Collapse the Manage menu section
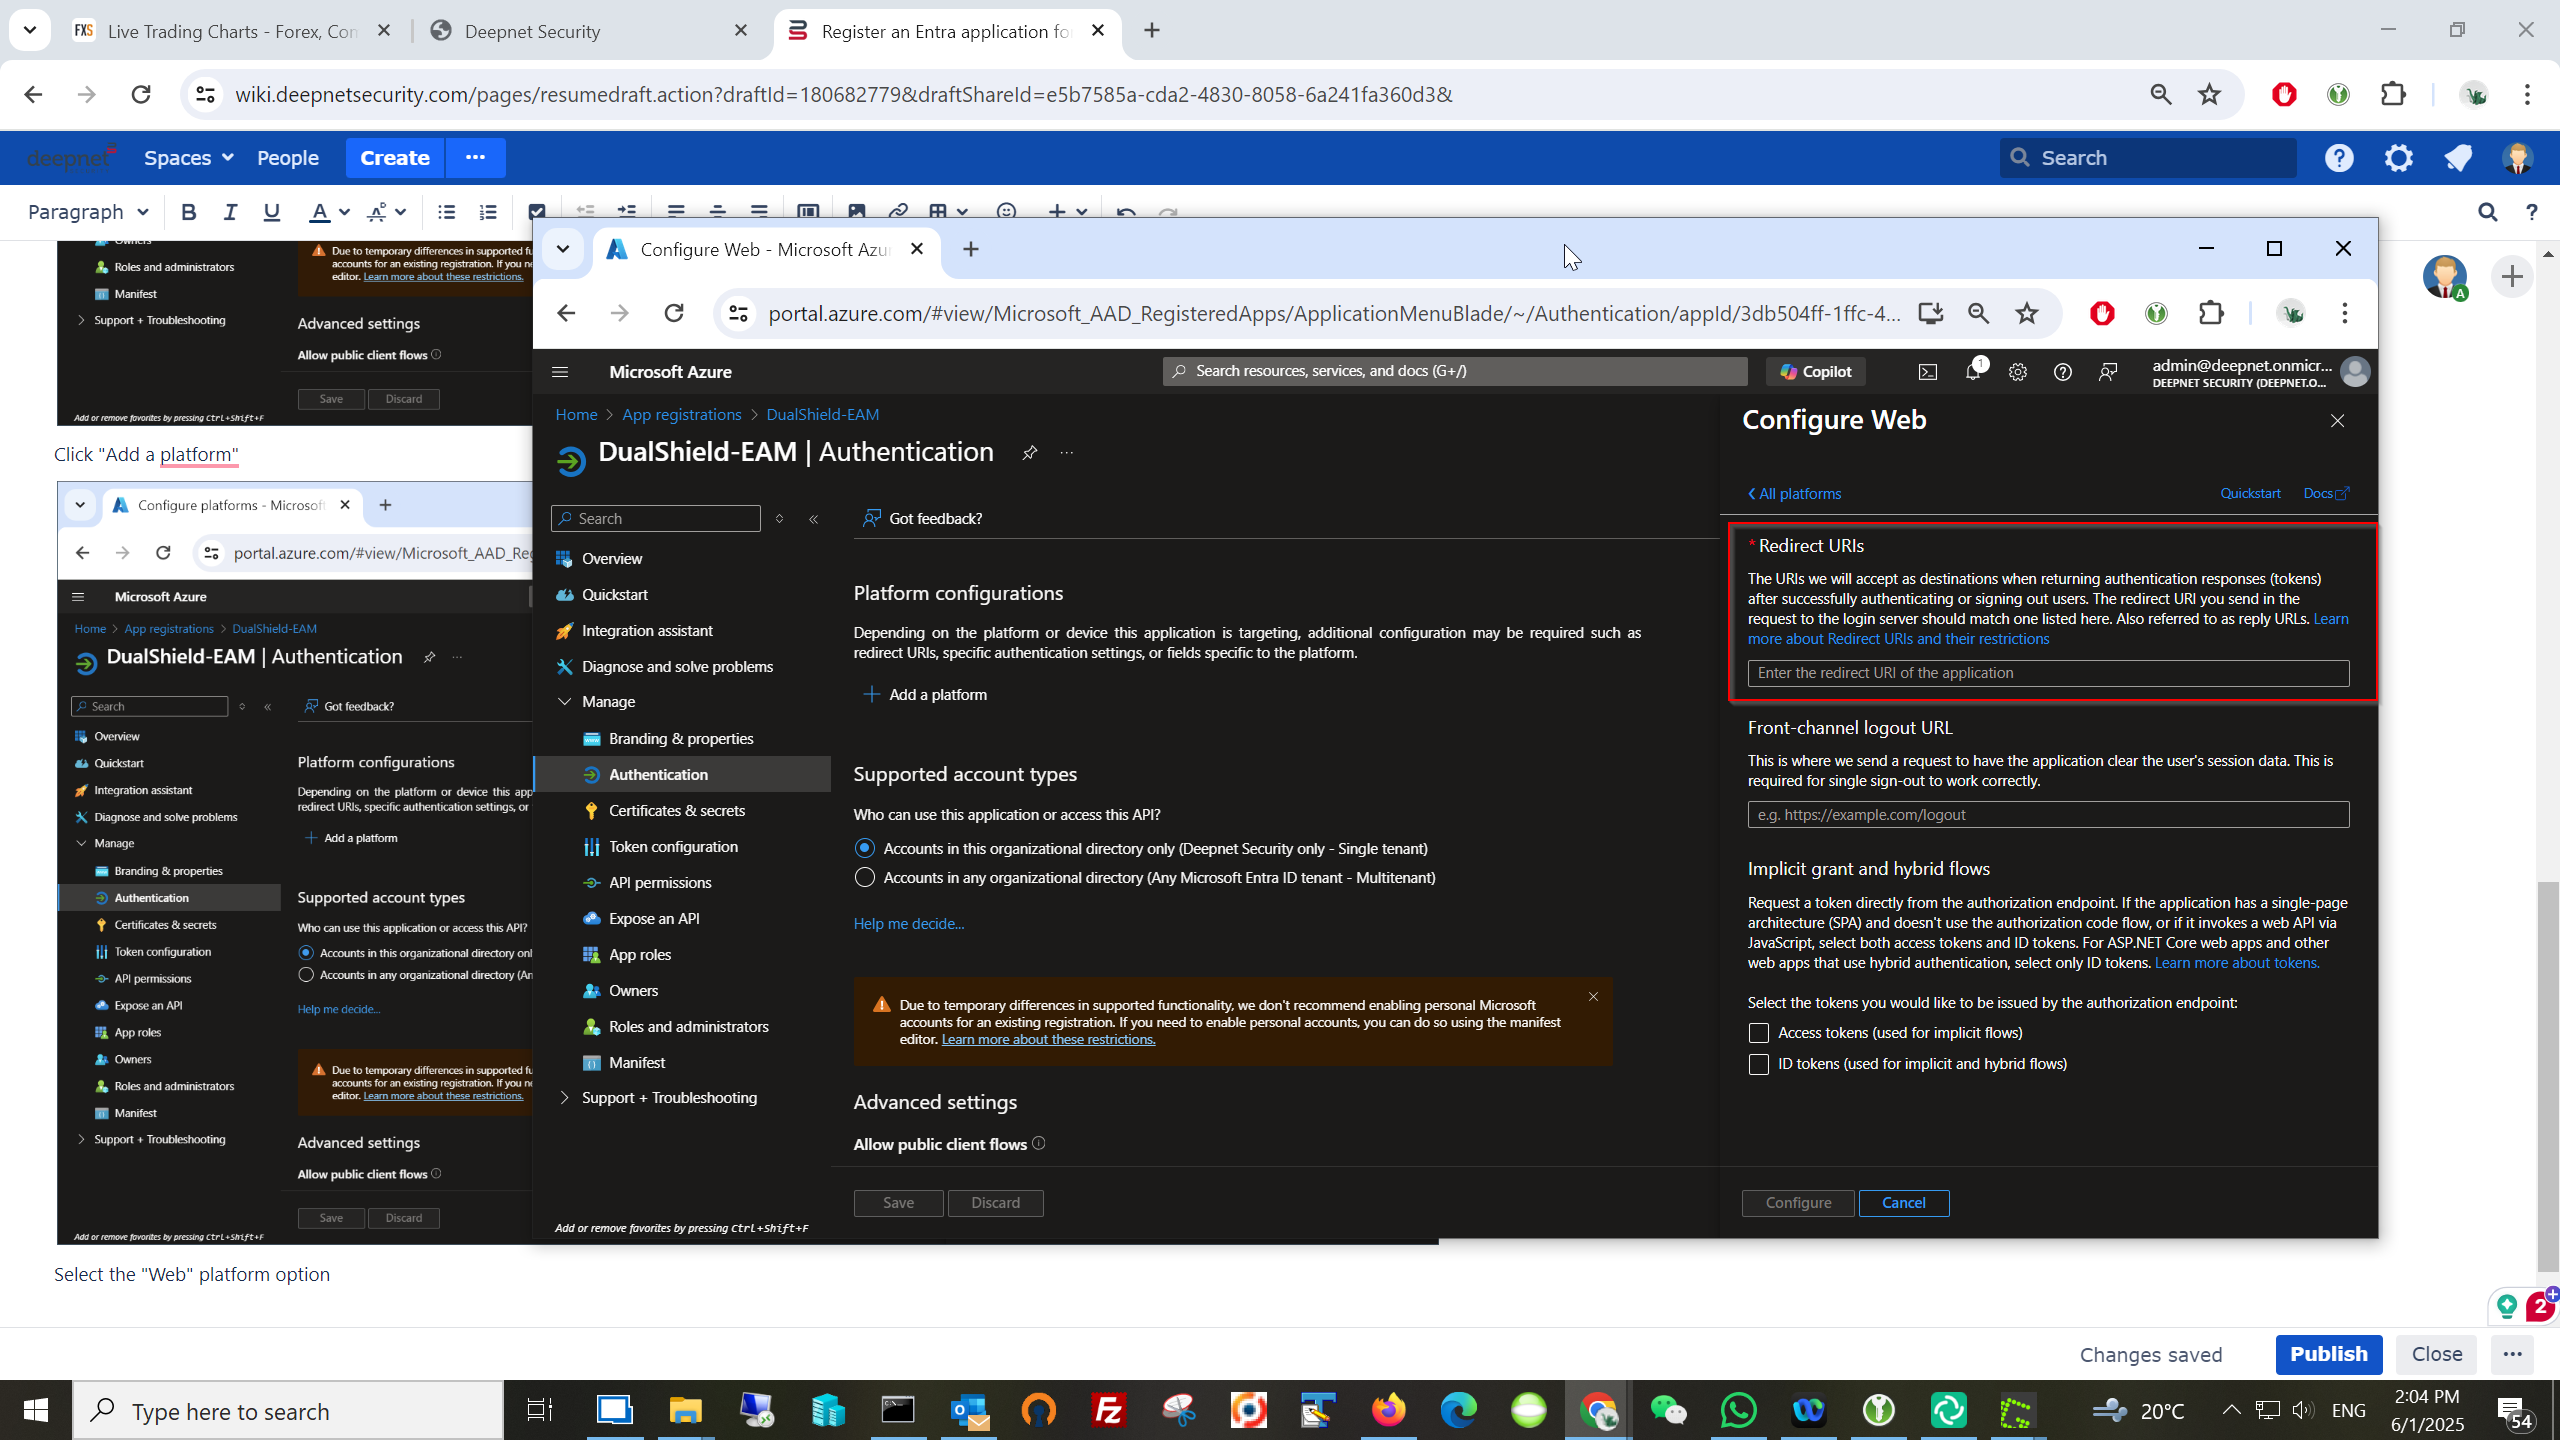 [x=565, y=702]
